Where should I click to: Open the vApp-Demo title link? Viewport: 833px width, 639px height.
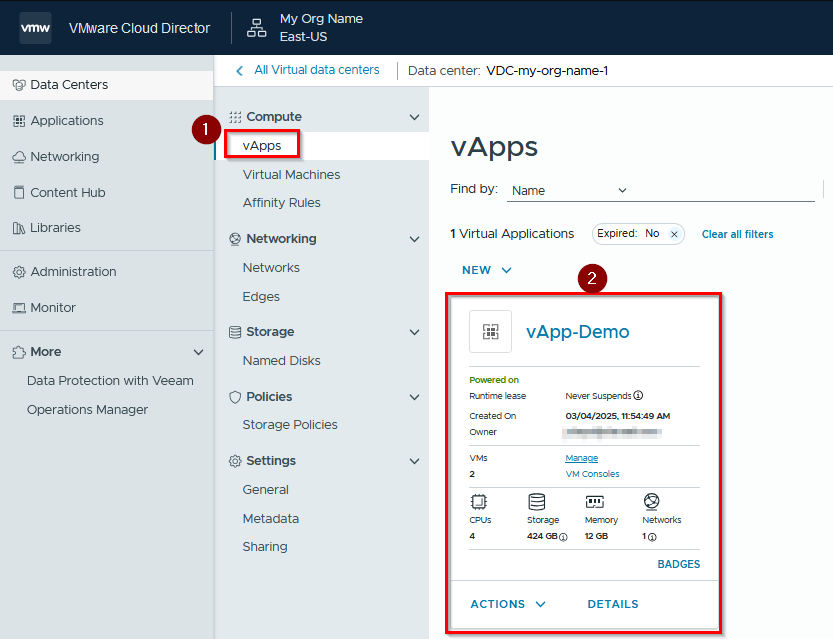coord(577,332)
